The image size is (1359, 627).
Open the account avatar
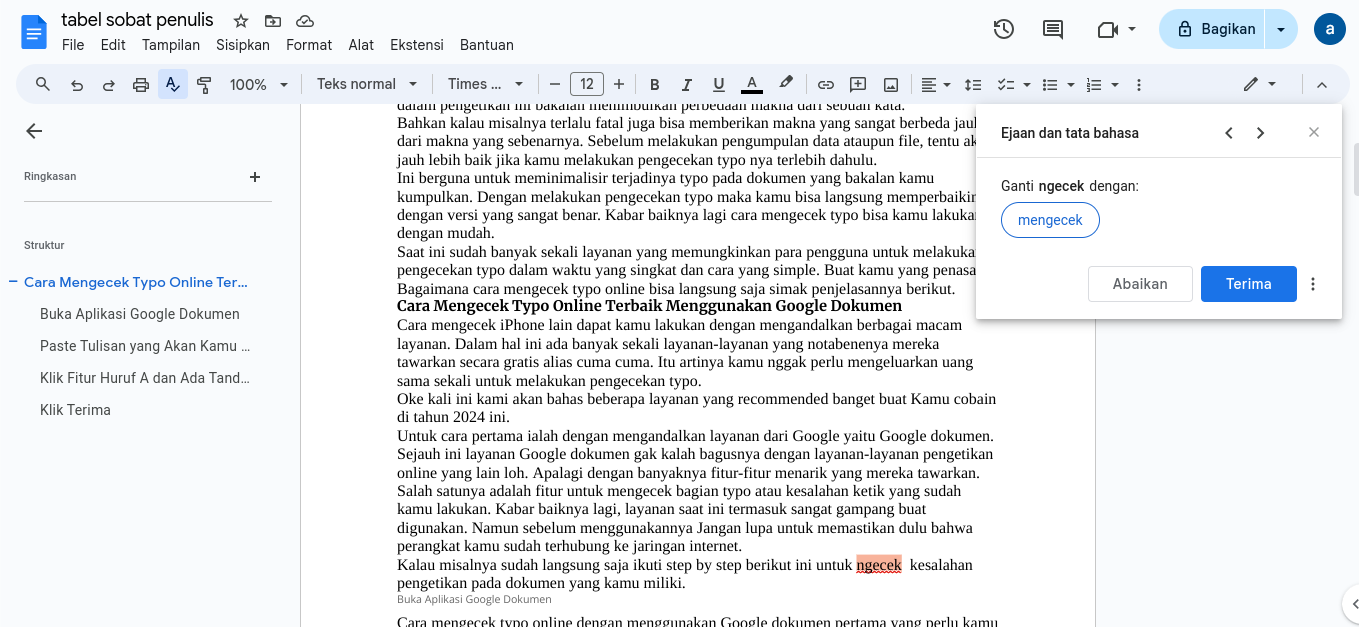pos(1329,29)
